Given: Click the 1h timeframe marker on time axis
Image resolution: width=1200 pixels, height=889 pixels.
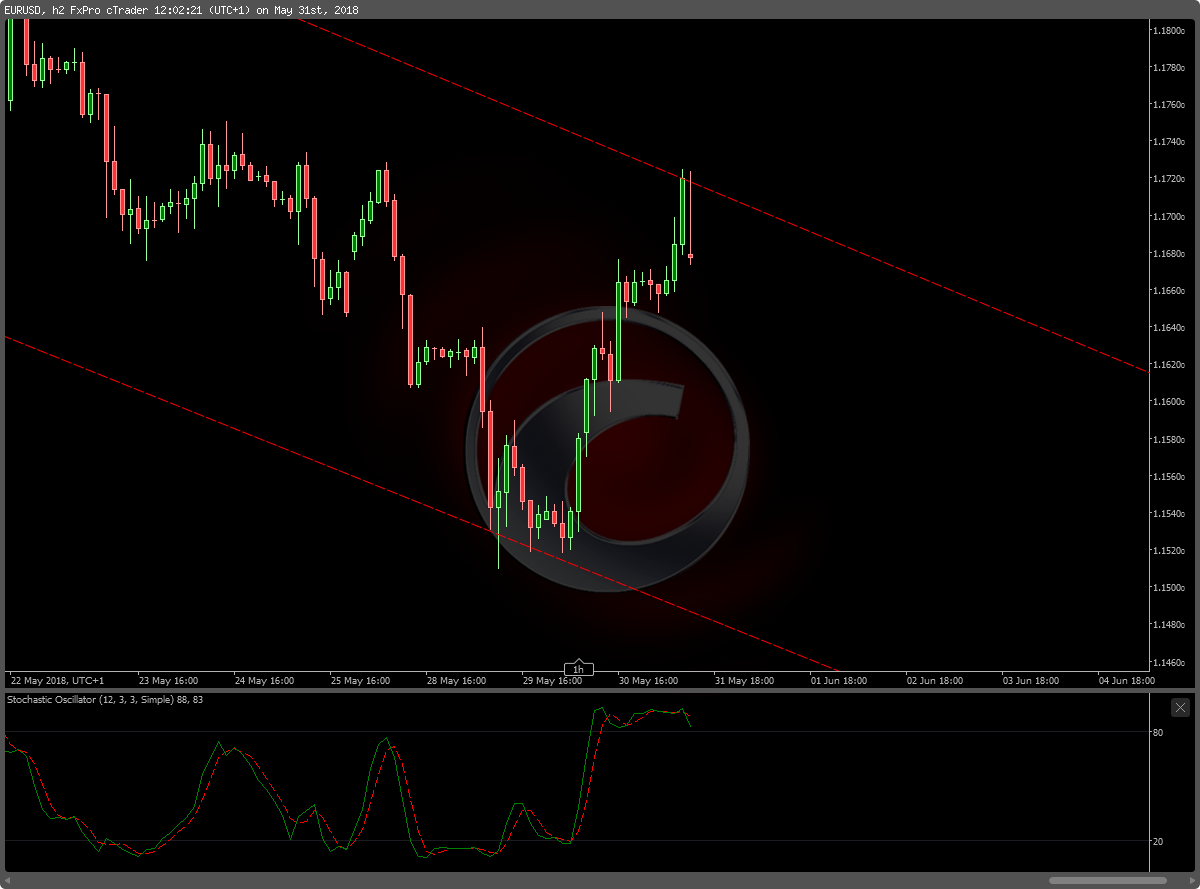Looking at the screenshot, I should point(578,669).
